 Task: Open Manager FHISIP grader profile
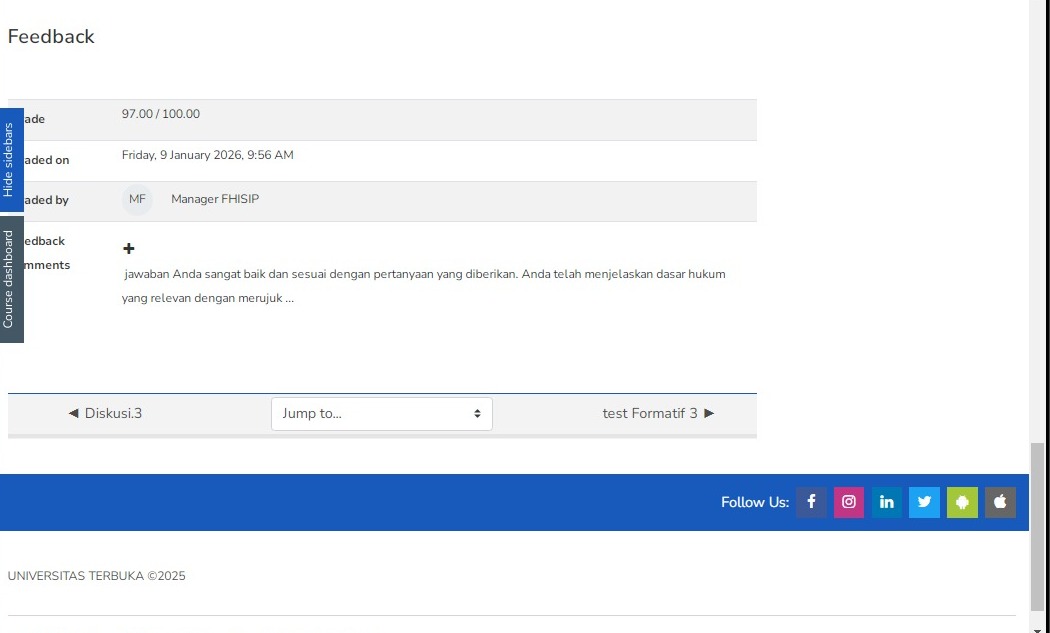(215, 199)
